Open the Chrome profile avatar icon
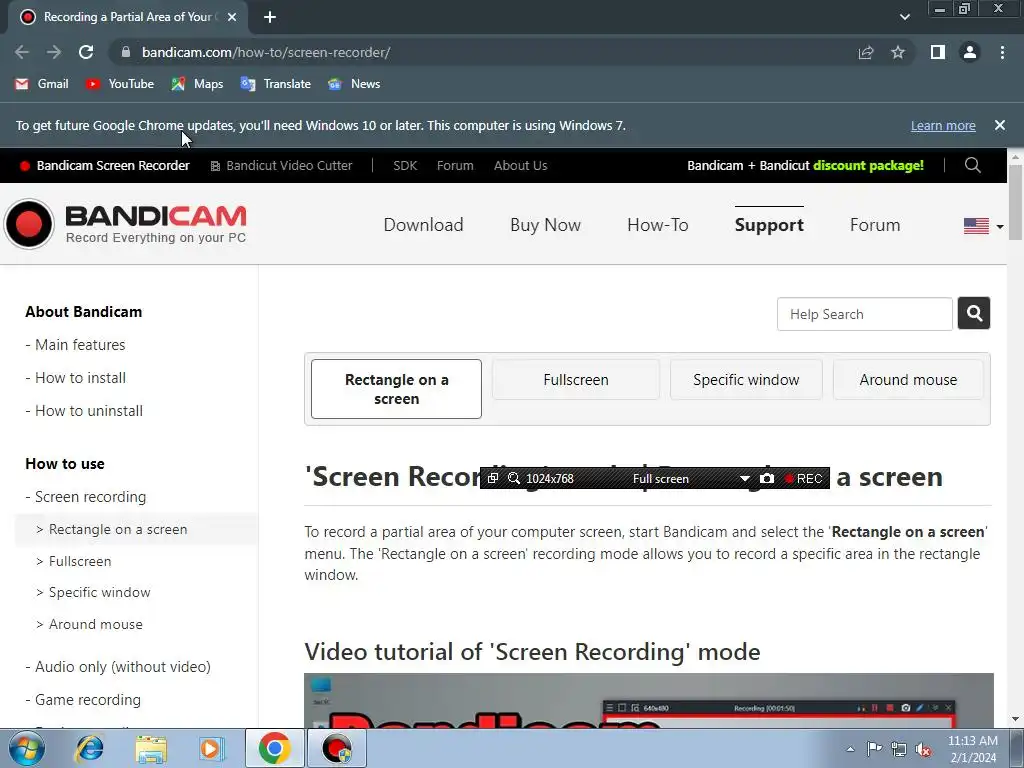 coord(970,52)
